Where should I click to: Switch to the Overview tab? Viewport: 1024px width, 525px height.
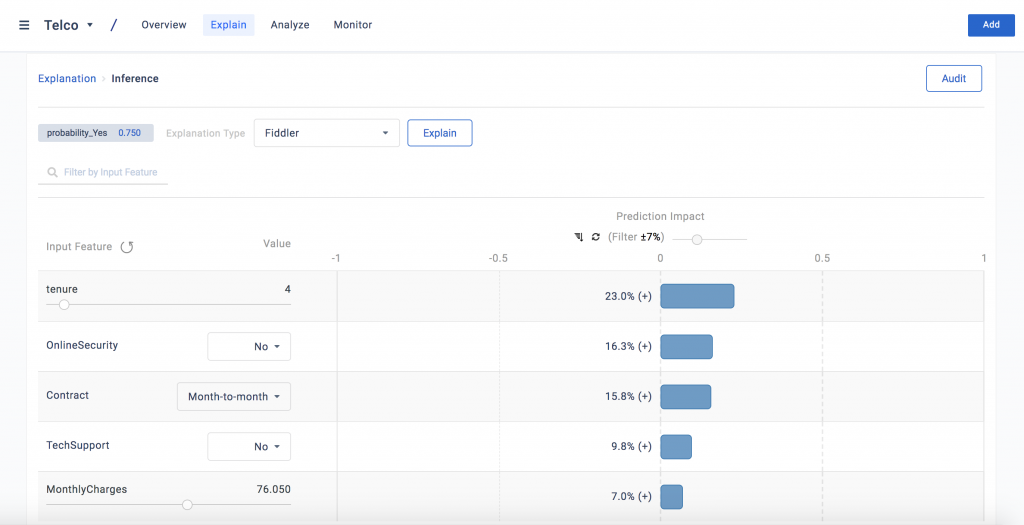164,25
